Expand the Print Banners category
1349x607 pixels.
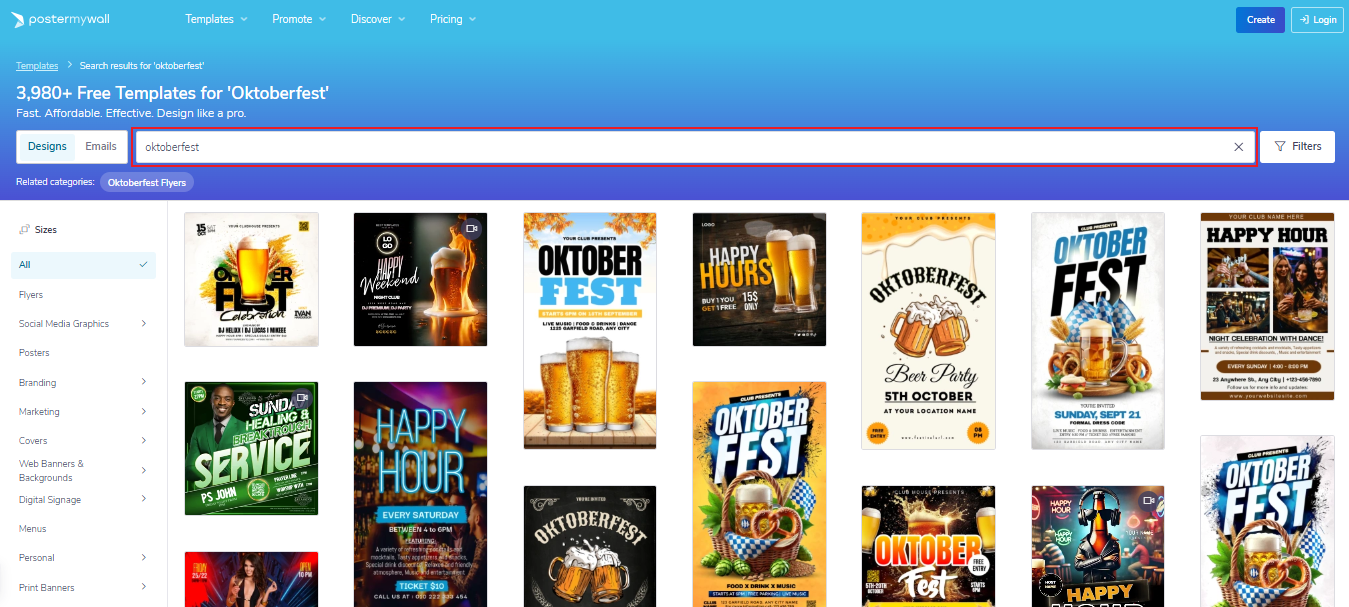pos(143,587)
